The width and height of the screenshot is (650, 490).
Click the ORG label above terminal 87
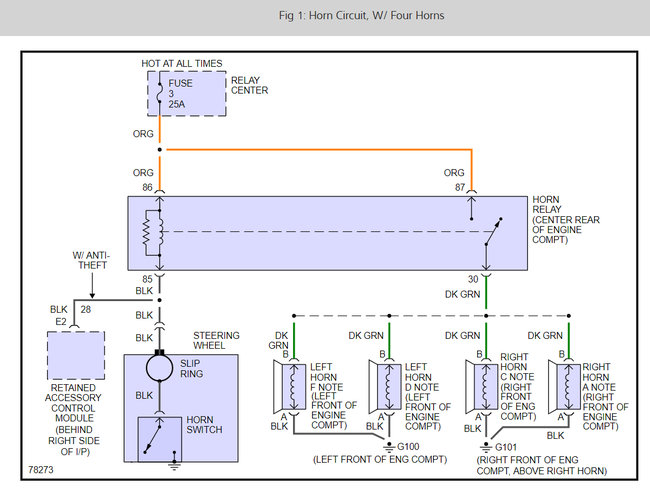454,173
